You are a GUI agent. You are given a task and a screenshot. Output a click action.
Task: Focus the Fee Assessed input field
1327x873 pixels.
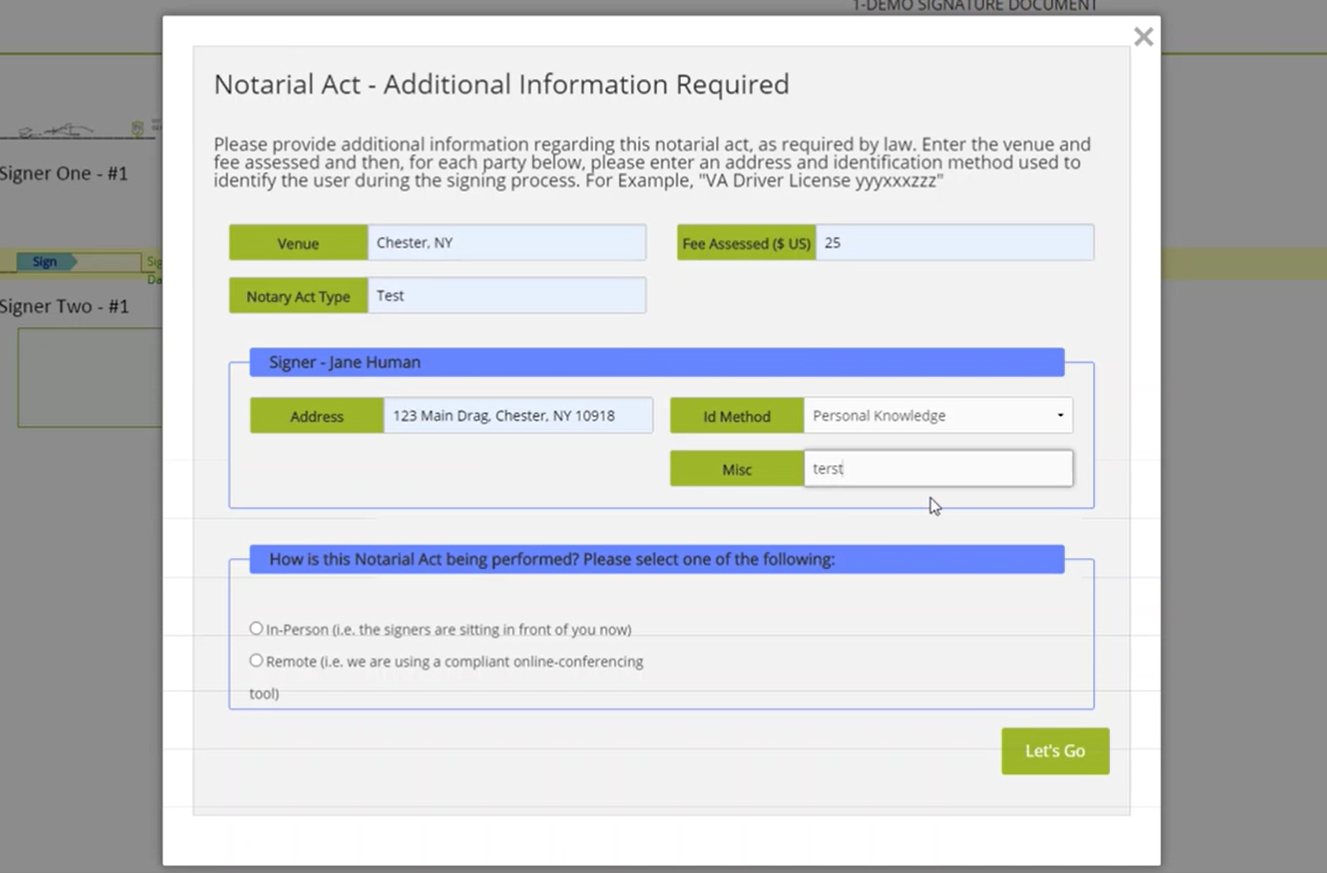pos(954,243)
